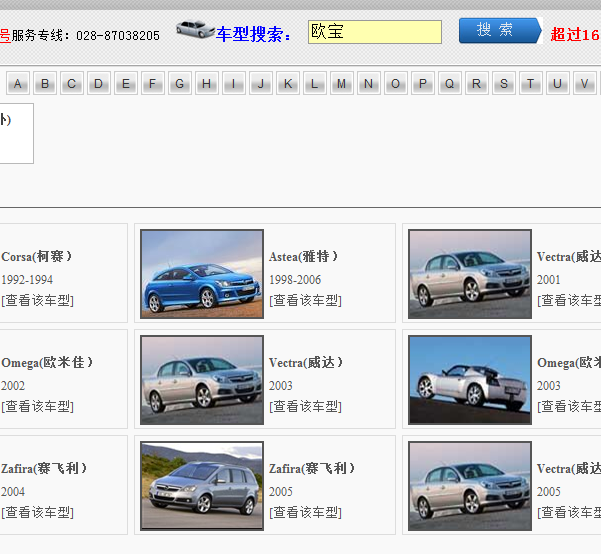The height and width of the screenshot is (554, 601).
Task: Select letter R in the alphabet index
Action: click(477, 83)
